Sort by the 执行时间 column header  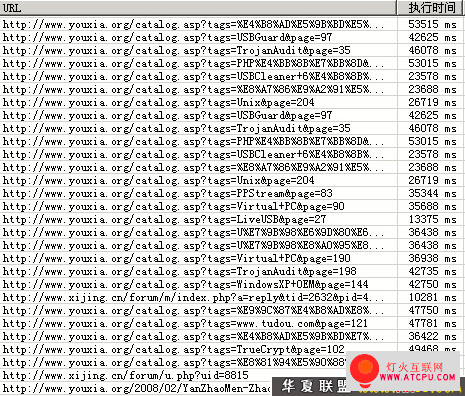[431, 8]
